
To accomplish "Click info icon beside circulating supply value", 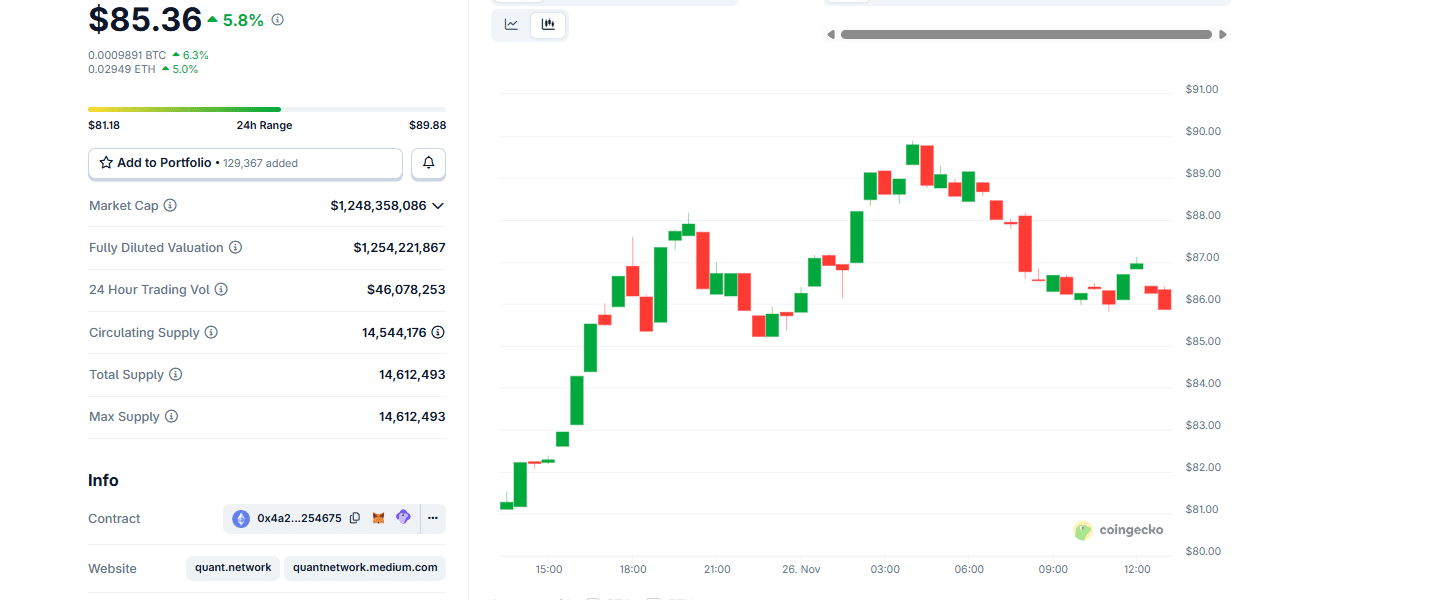I will point(438,332).
